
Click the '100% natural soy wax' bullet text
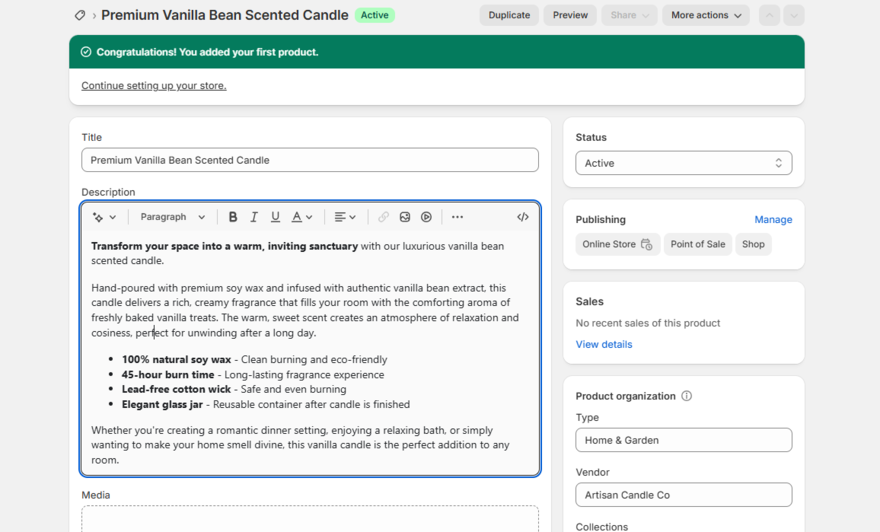(176, 360)
